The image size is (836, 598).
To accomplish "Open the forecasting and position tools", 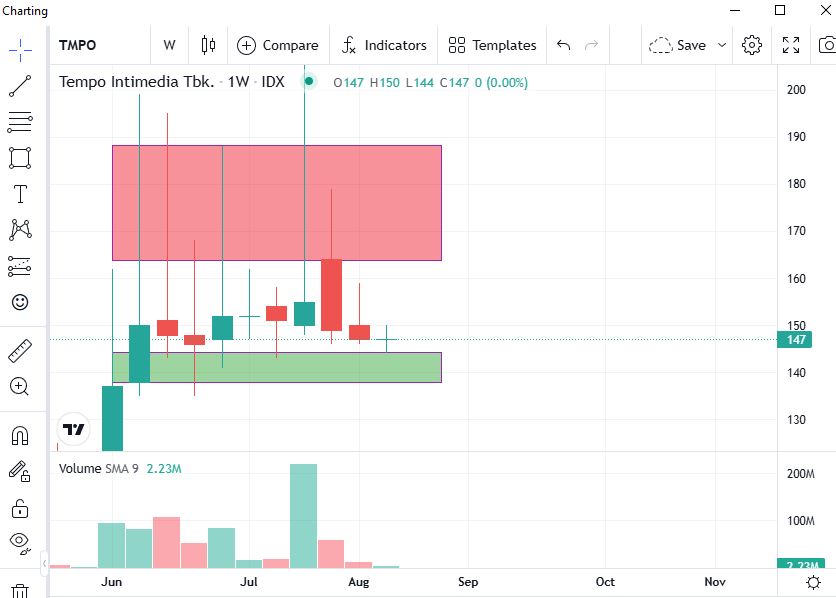I will coord(20,266).
